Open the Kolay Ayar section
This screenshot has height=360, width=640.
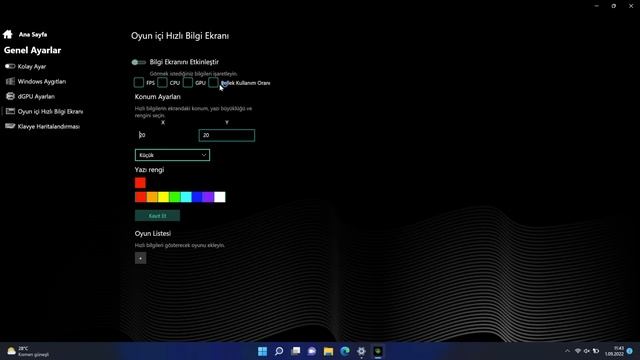(31, 67)
